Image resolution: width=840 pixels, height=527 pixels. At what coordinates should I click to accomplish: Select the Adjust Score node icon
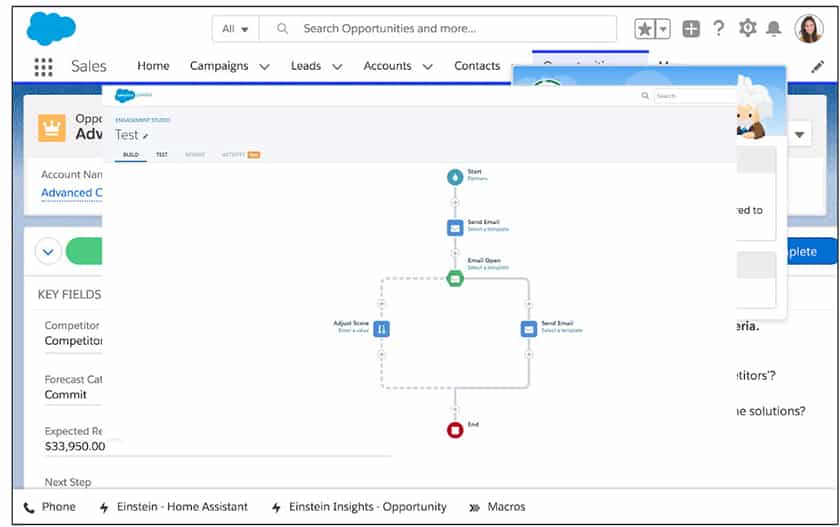tap(381, 329)
